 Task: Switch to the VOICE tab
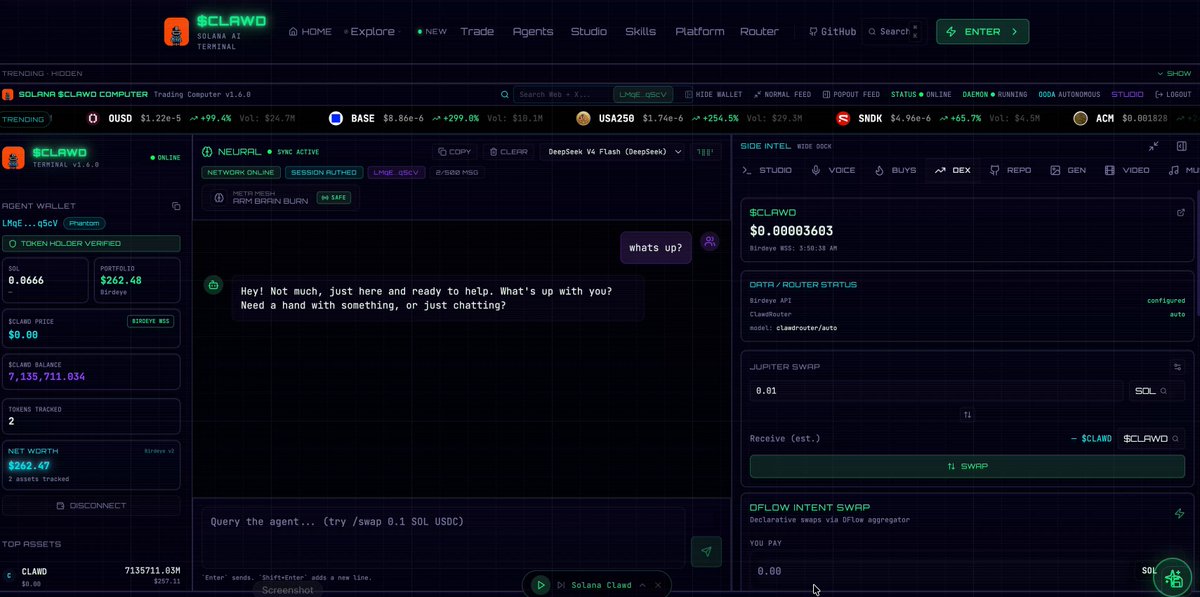(833, 170)
